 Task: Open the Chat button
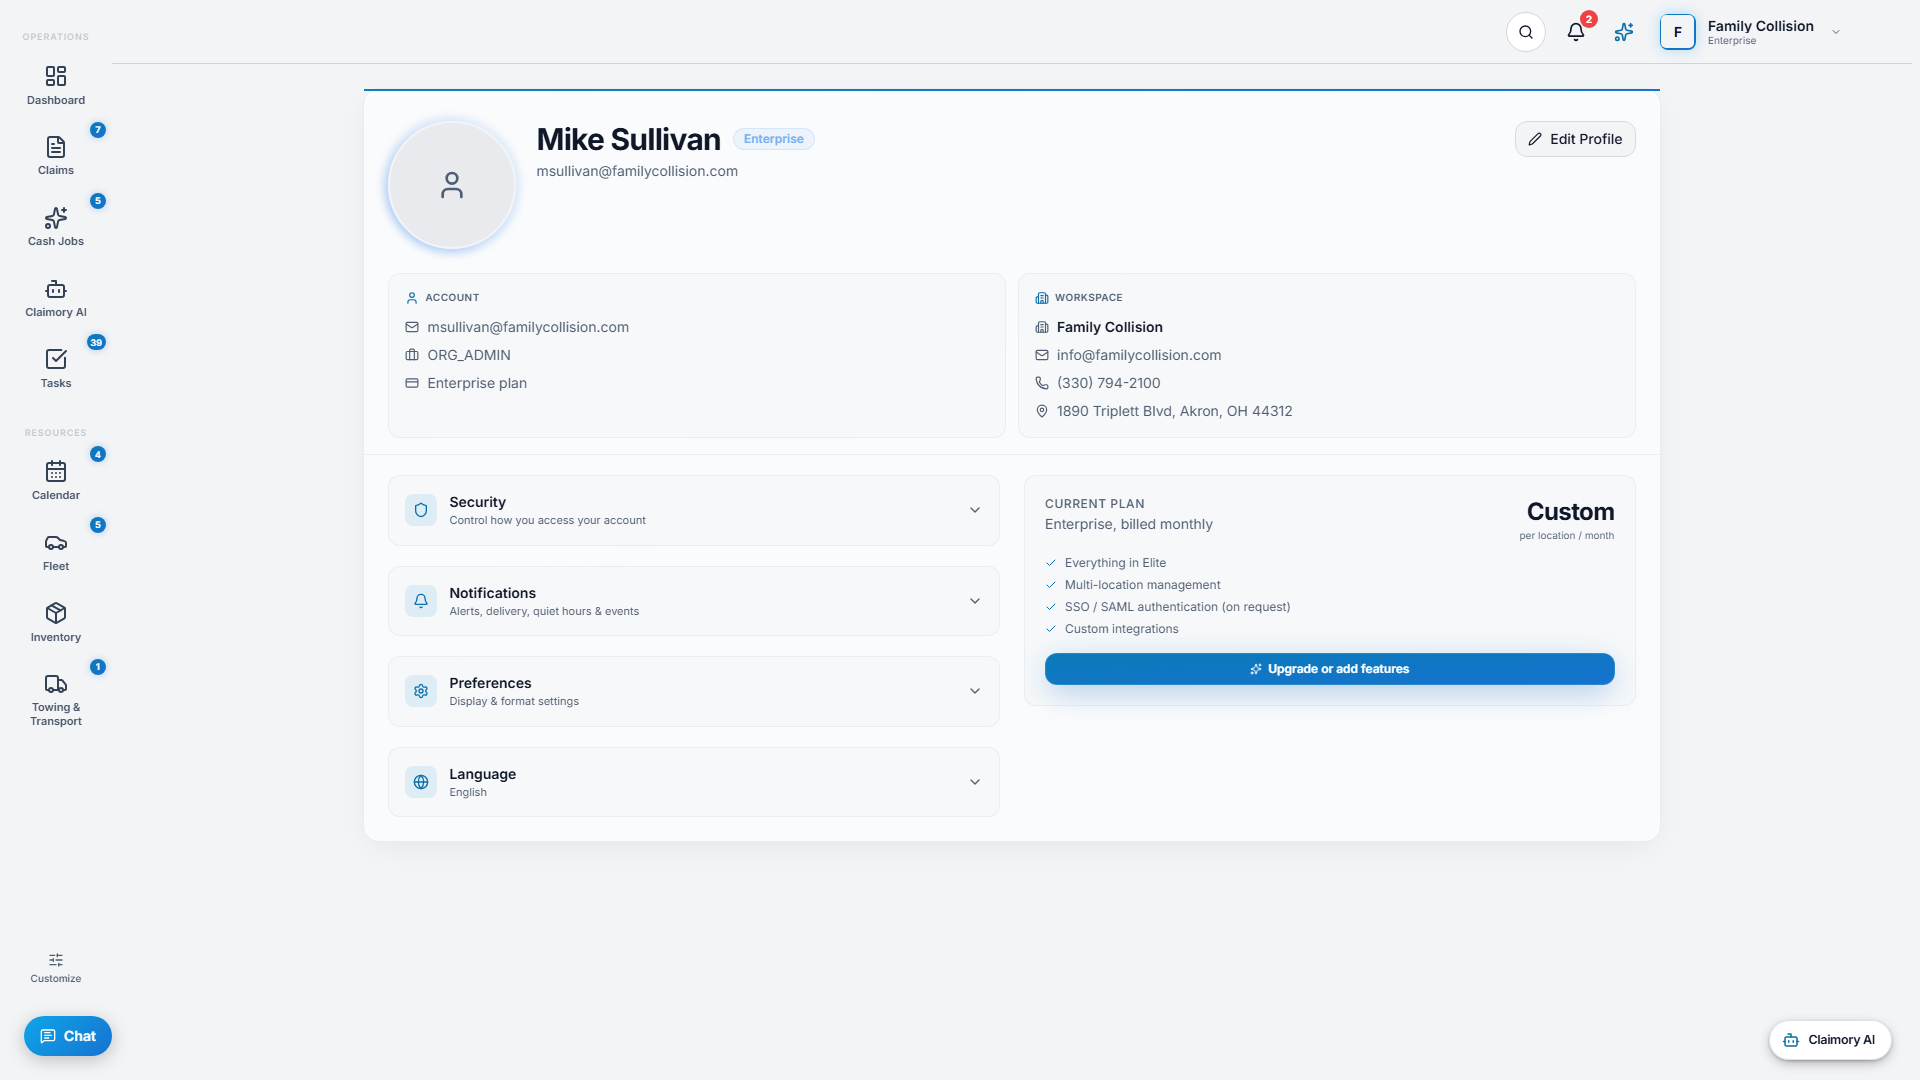pyautogui.click(x=68, y=1036)
